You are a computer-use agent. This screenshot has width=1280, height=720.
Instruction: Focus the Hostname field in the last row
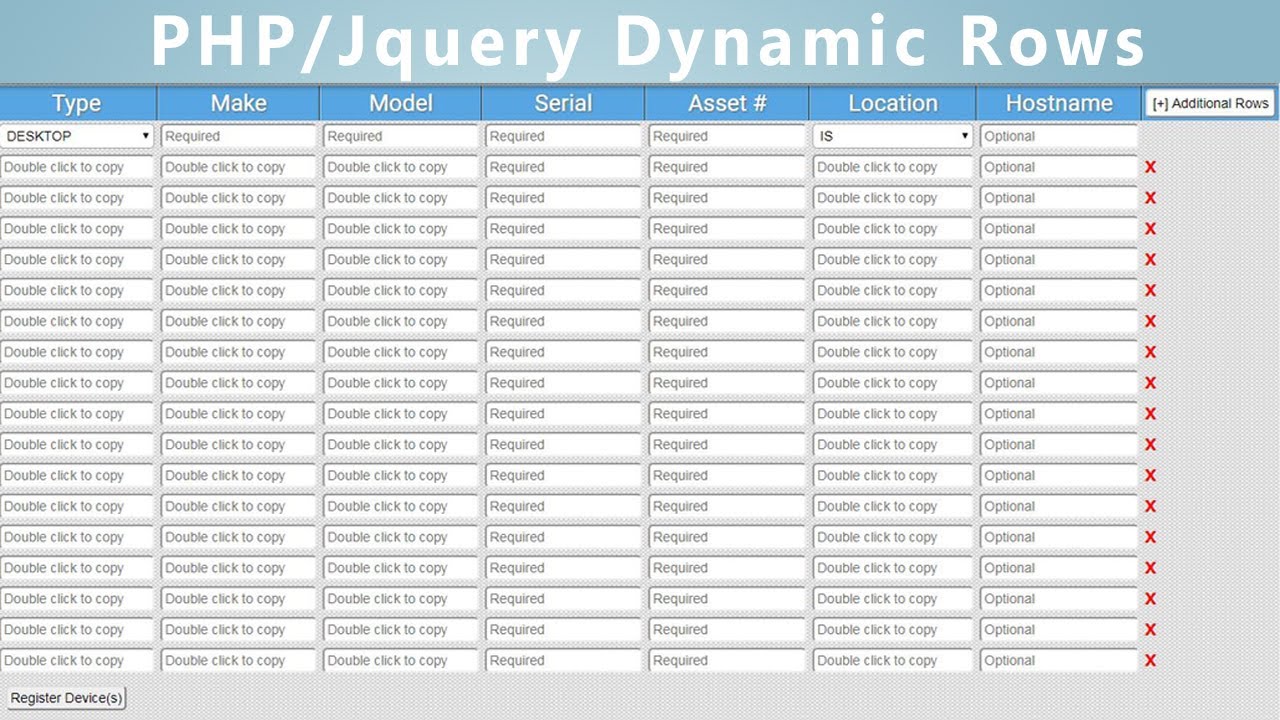(x=1059, y=661)
